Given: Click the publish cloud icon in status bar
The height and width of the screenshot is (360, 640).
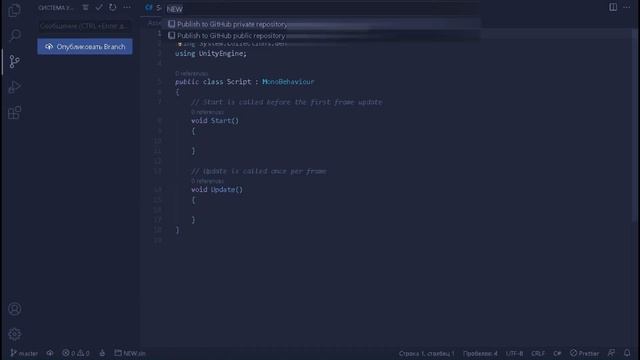Looking at the screenshot, I should pos(50,353).
